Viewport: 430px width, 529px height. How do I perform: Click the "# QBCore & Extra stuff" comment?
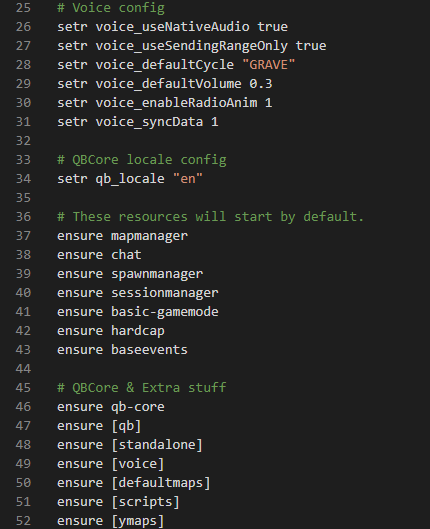click(142, 388)
